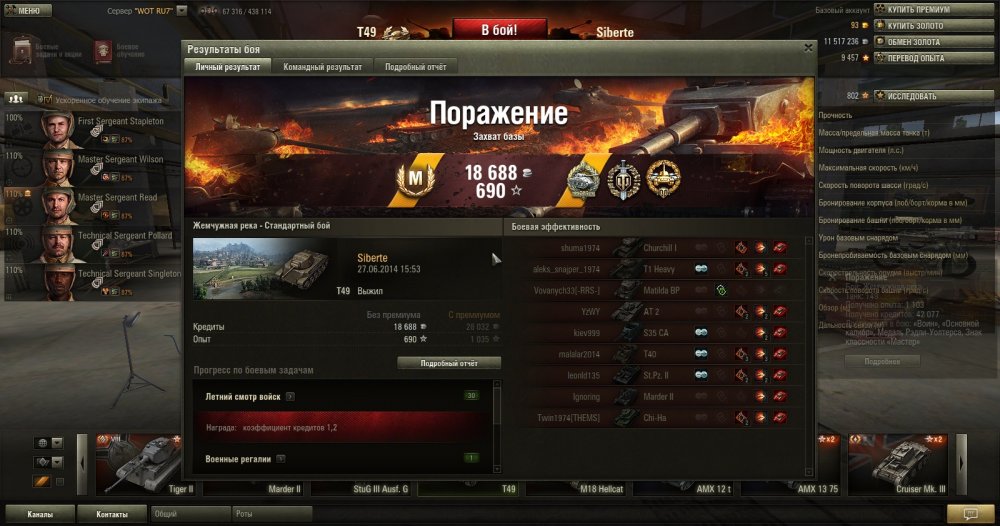Viewport: 1000px width, 526px height.
Task: Toggle the elite vehicle filter checkbox
Action: (x=60, y=482)
